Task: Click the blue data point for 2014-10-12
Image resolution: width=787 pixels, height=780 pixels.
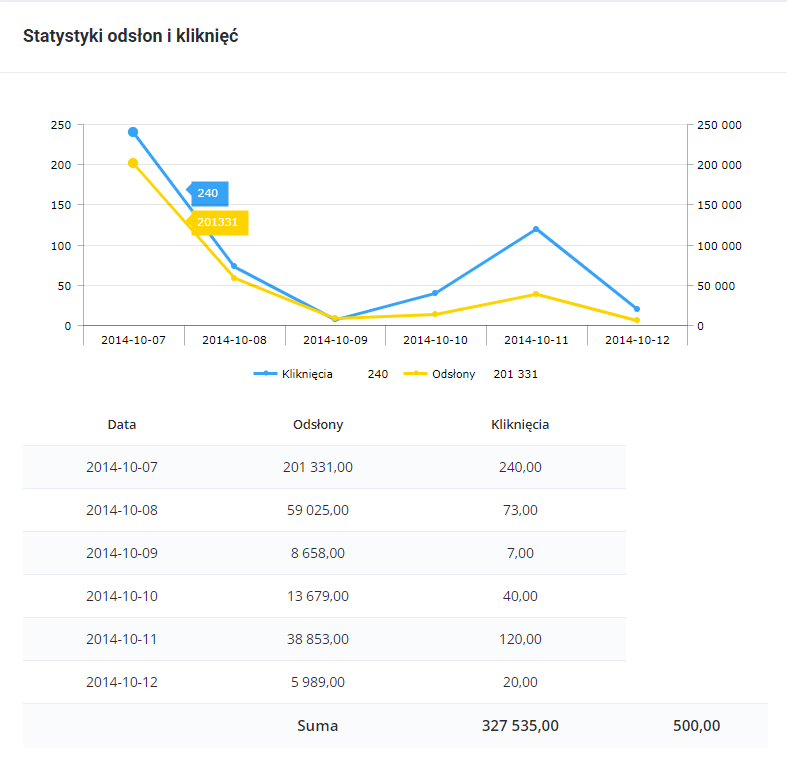Action: point(637,309)
